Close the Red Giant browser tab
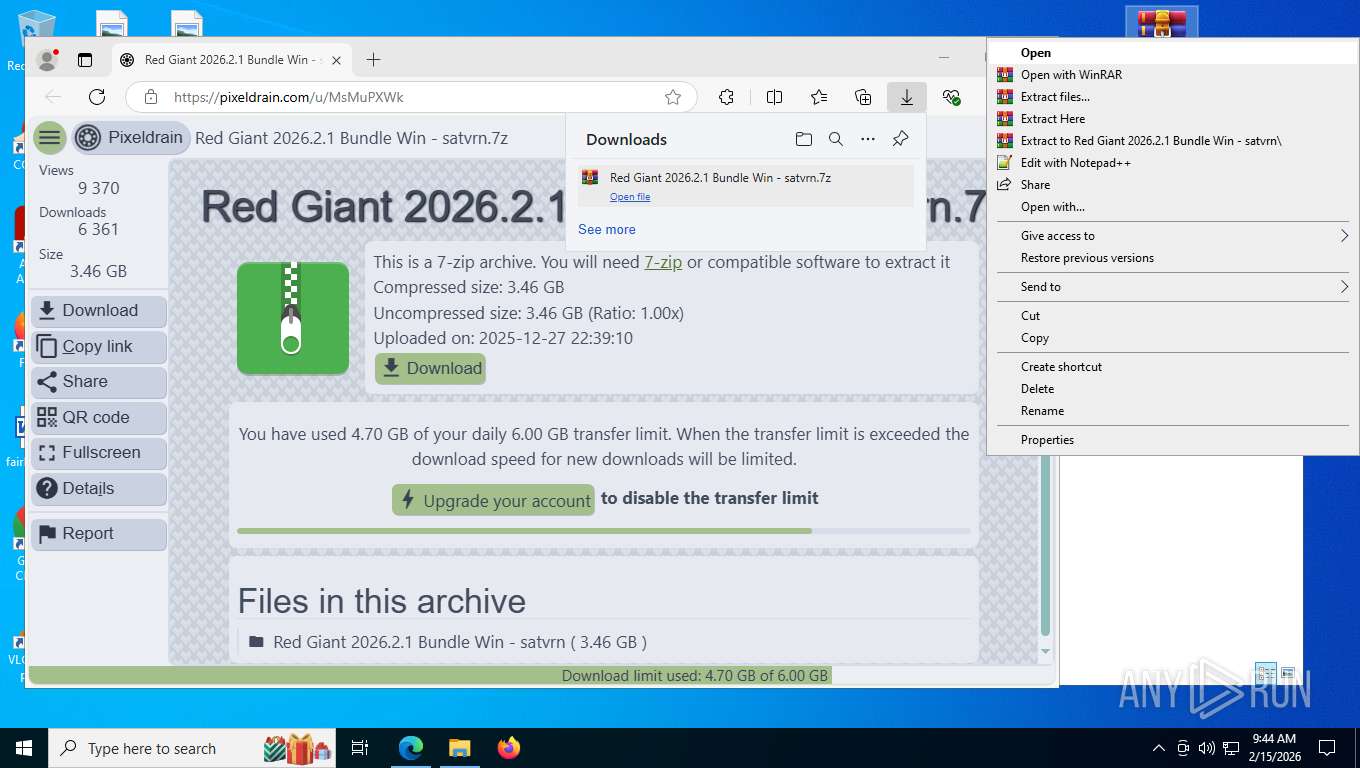This screenshot has width=1360, height=768. tap(336, 60)
